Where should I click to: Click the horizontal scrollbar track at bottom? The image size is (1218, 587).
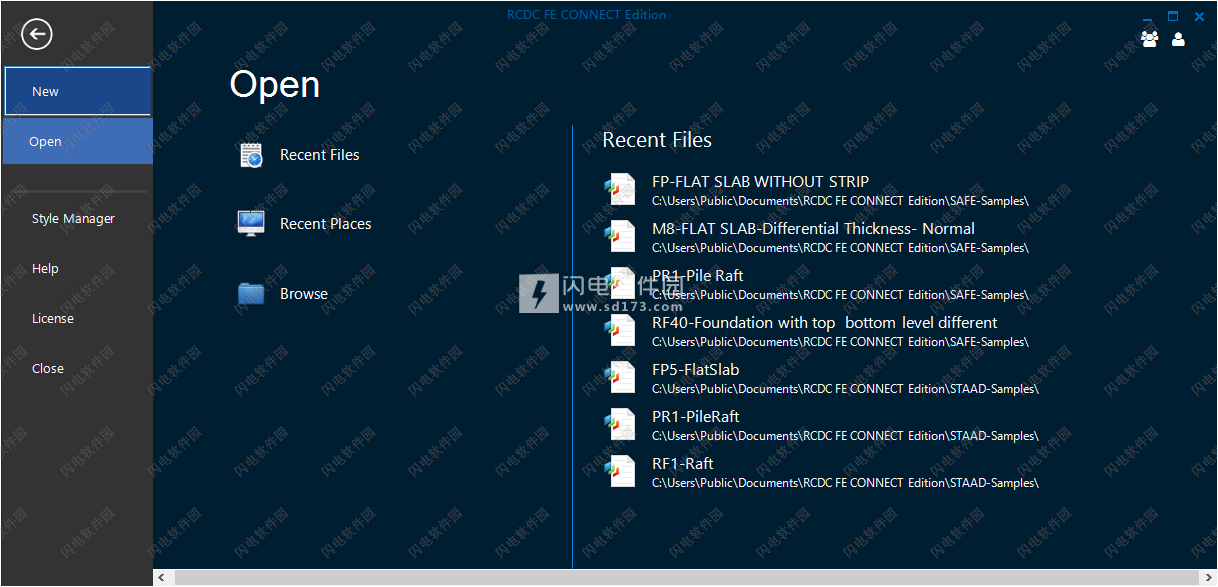pyautogui.click(x=685, y=578)
